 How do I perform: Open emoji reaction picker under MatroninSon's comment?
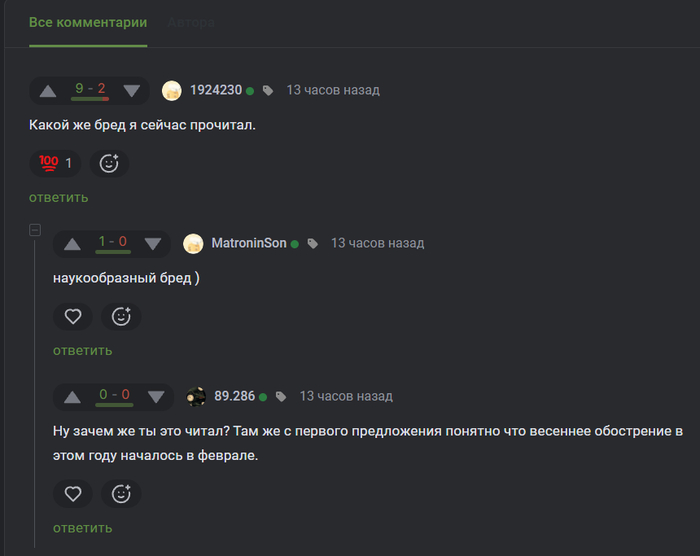click(x=121, y=317)
